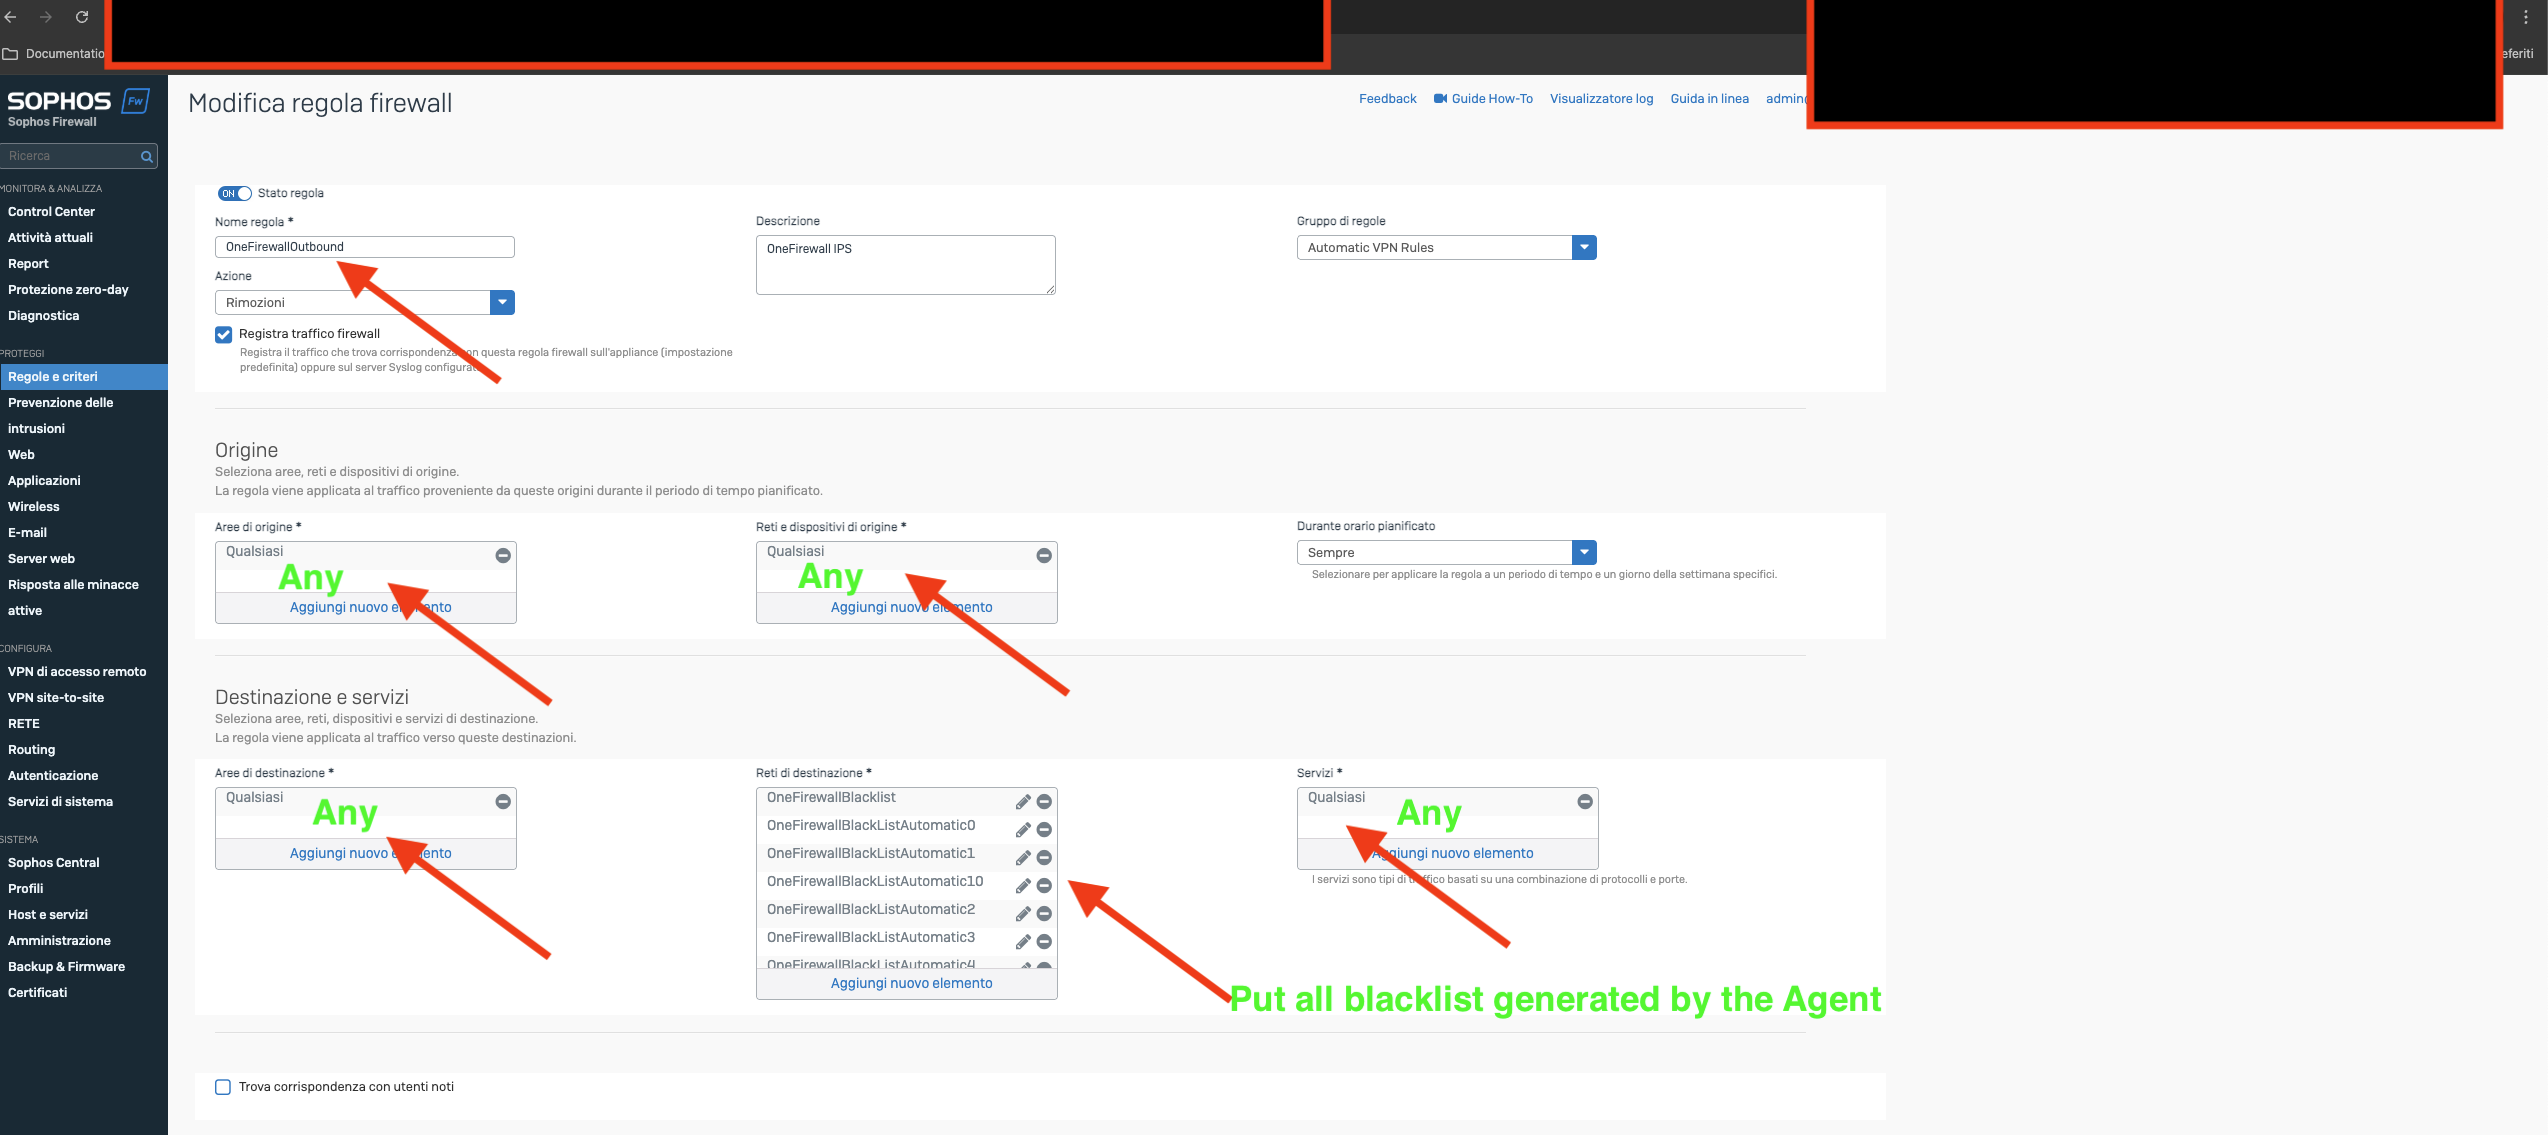Click the Nome regola input field

365,247
